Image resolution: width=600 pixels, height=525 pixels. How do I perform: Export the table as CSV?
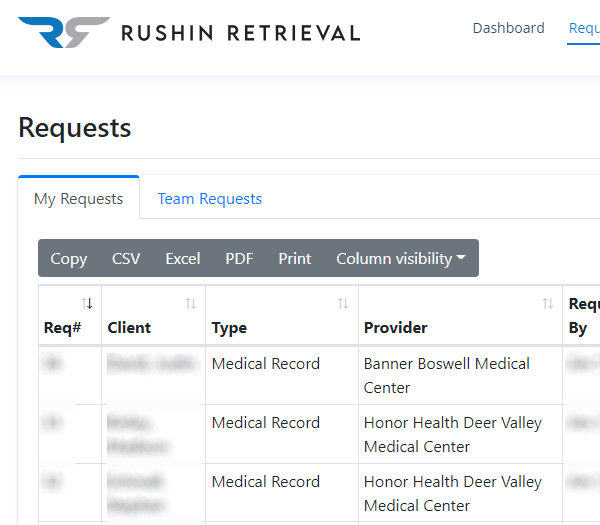(x=126, y=258)
